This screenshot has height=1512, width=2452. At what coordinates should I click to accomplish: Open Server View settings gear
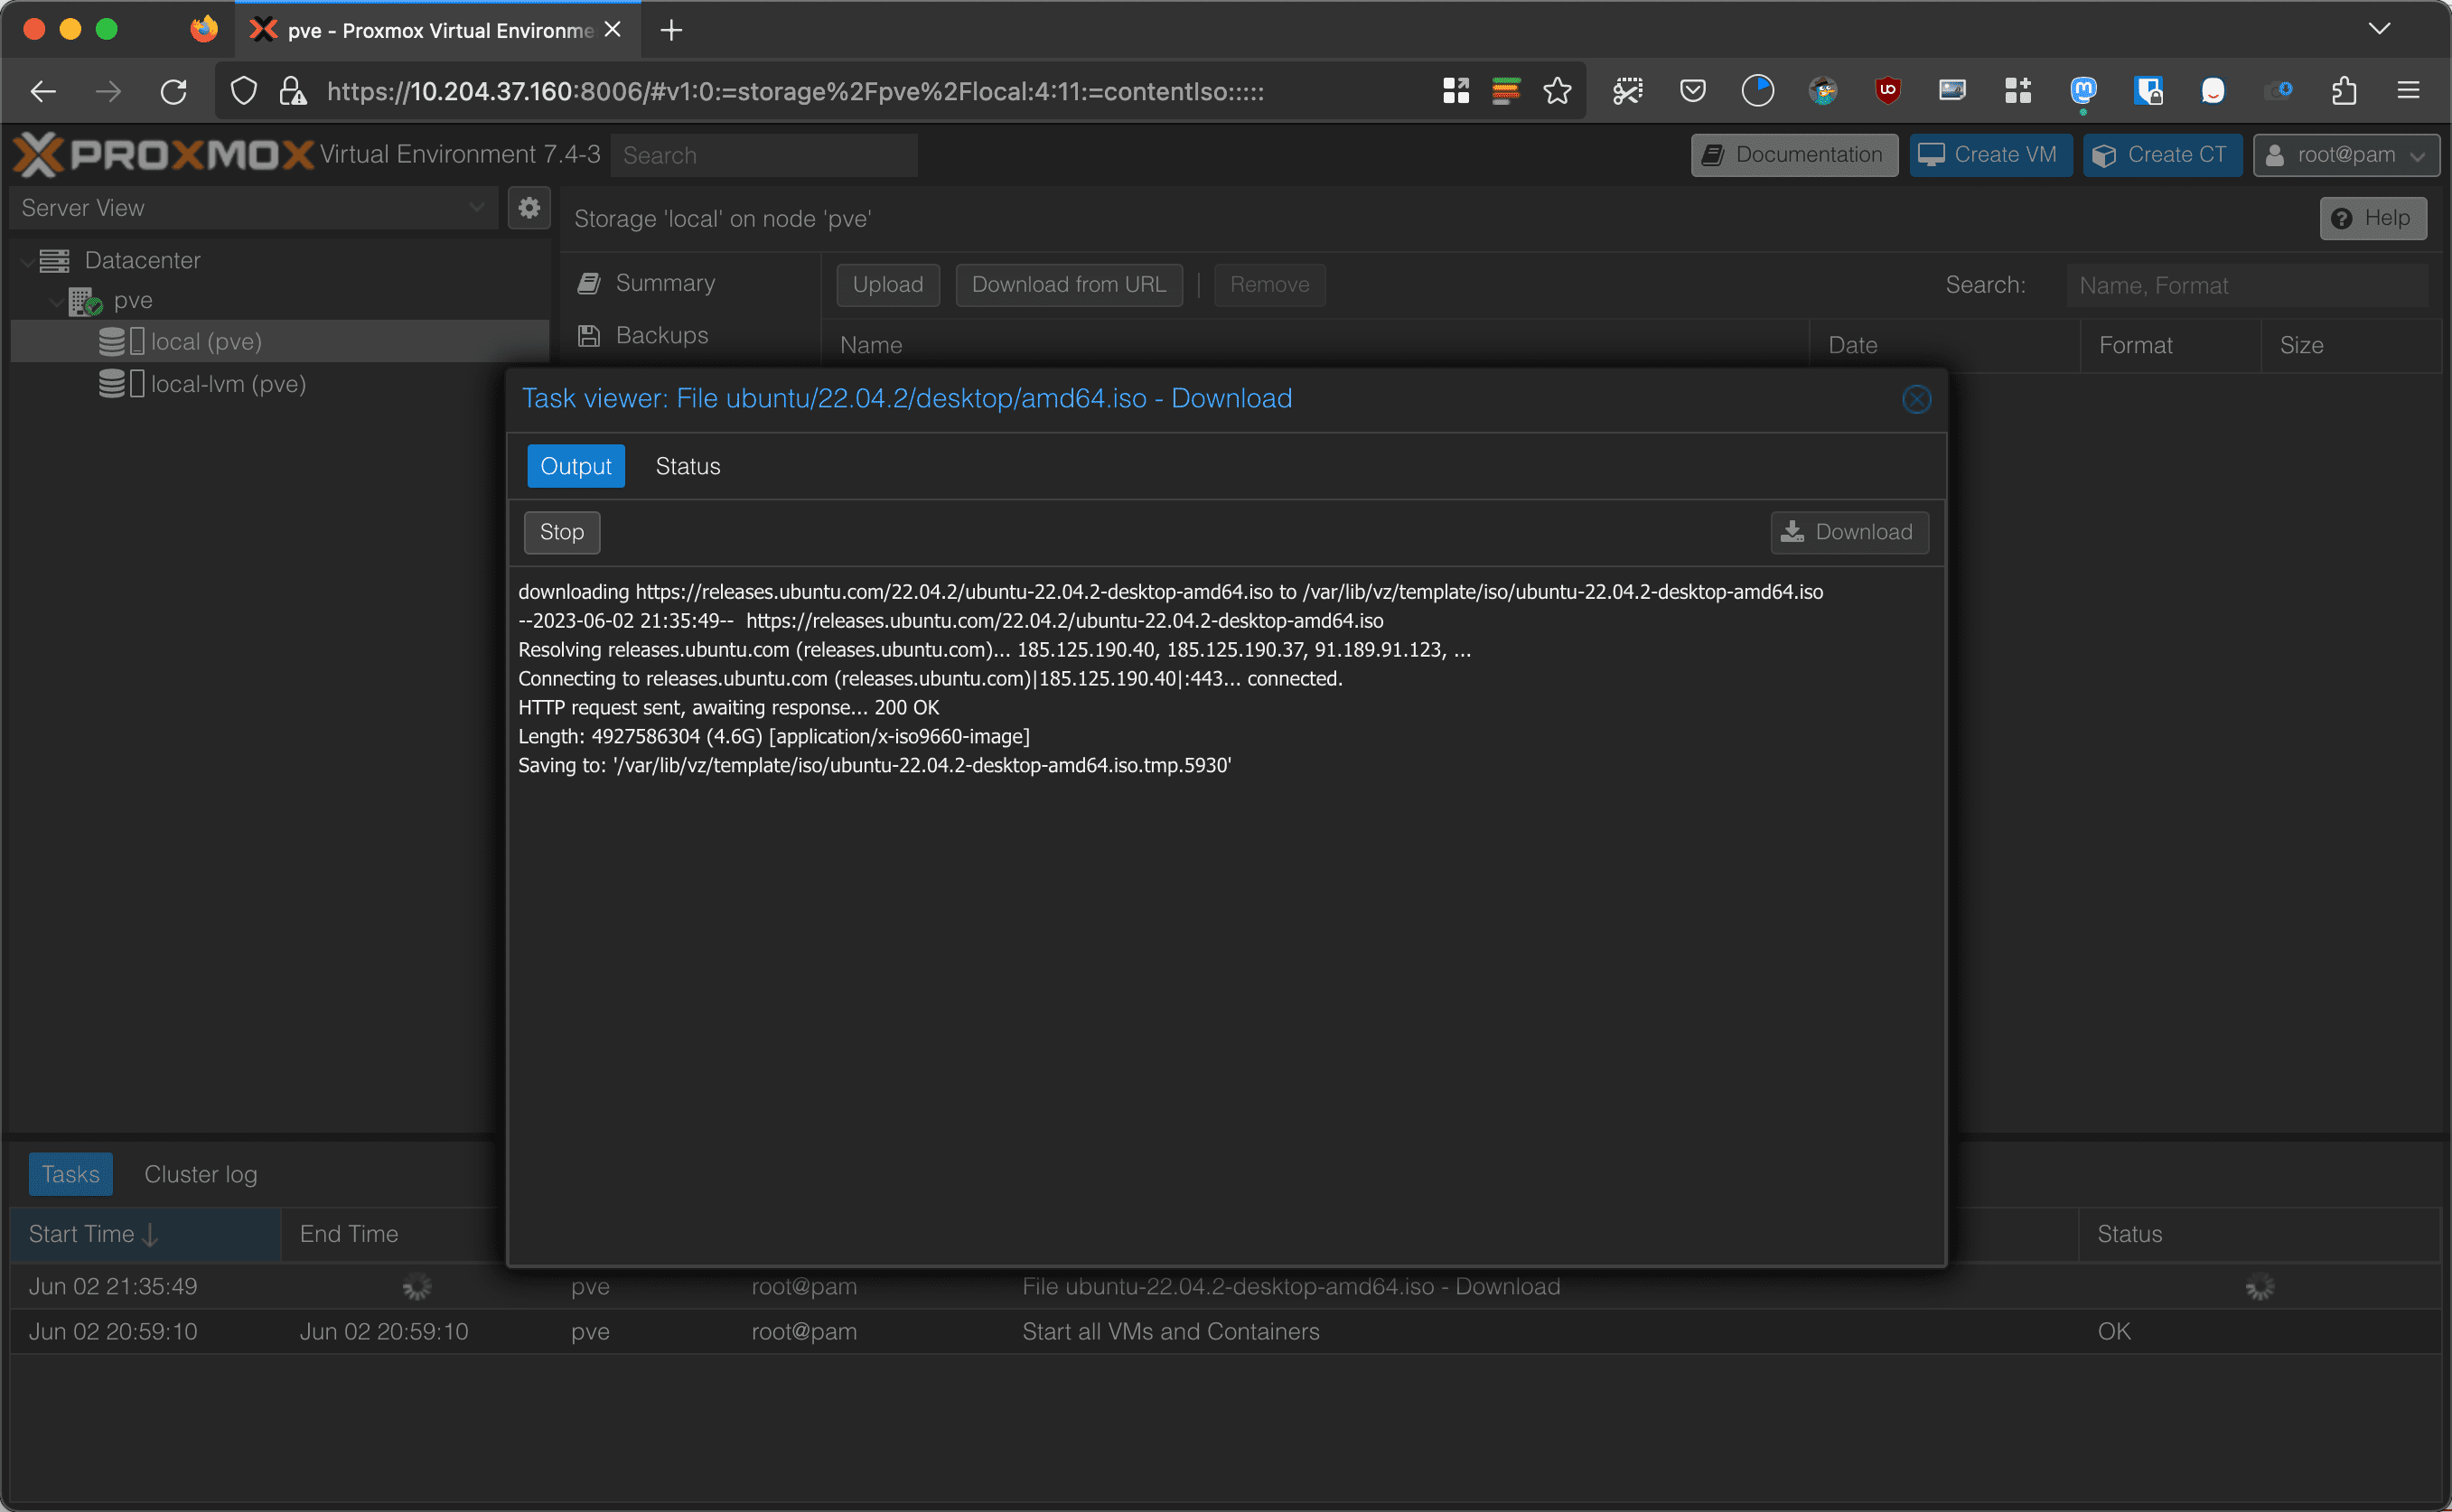click(x=529, y=208)
